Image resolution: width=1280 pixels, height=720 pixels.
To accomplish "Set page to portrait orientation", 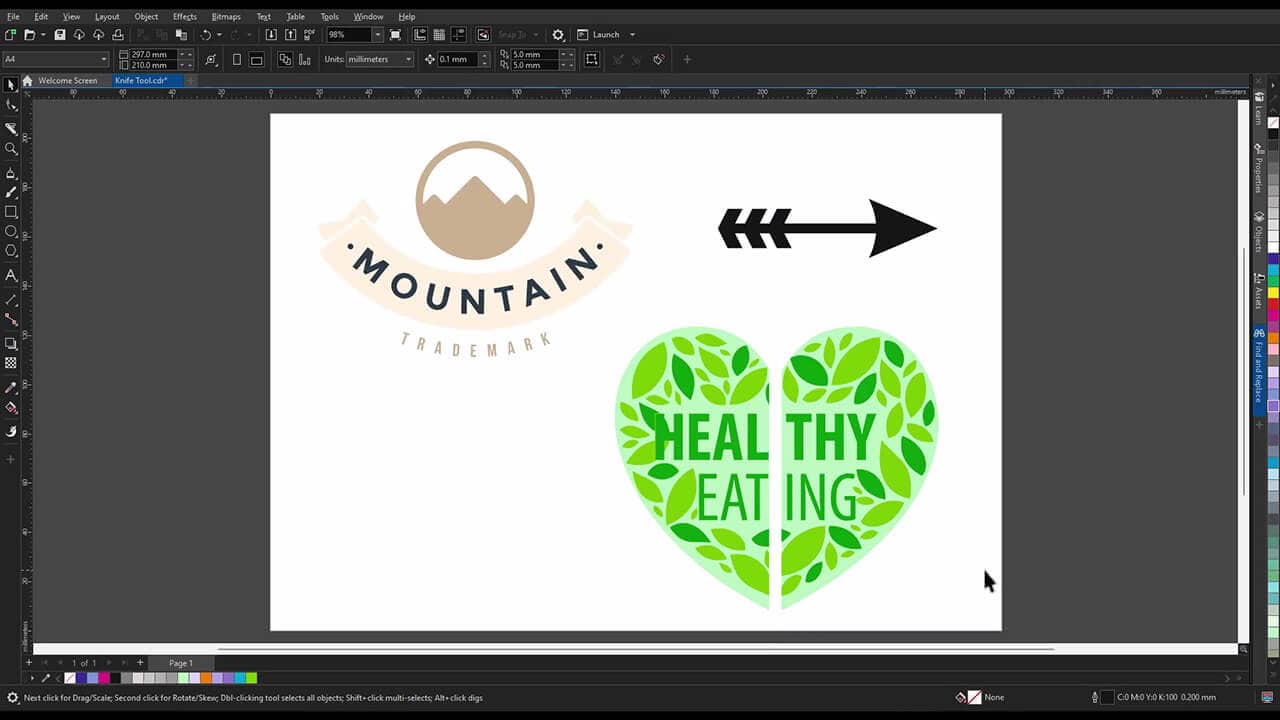I will (x=237, y=59).
